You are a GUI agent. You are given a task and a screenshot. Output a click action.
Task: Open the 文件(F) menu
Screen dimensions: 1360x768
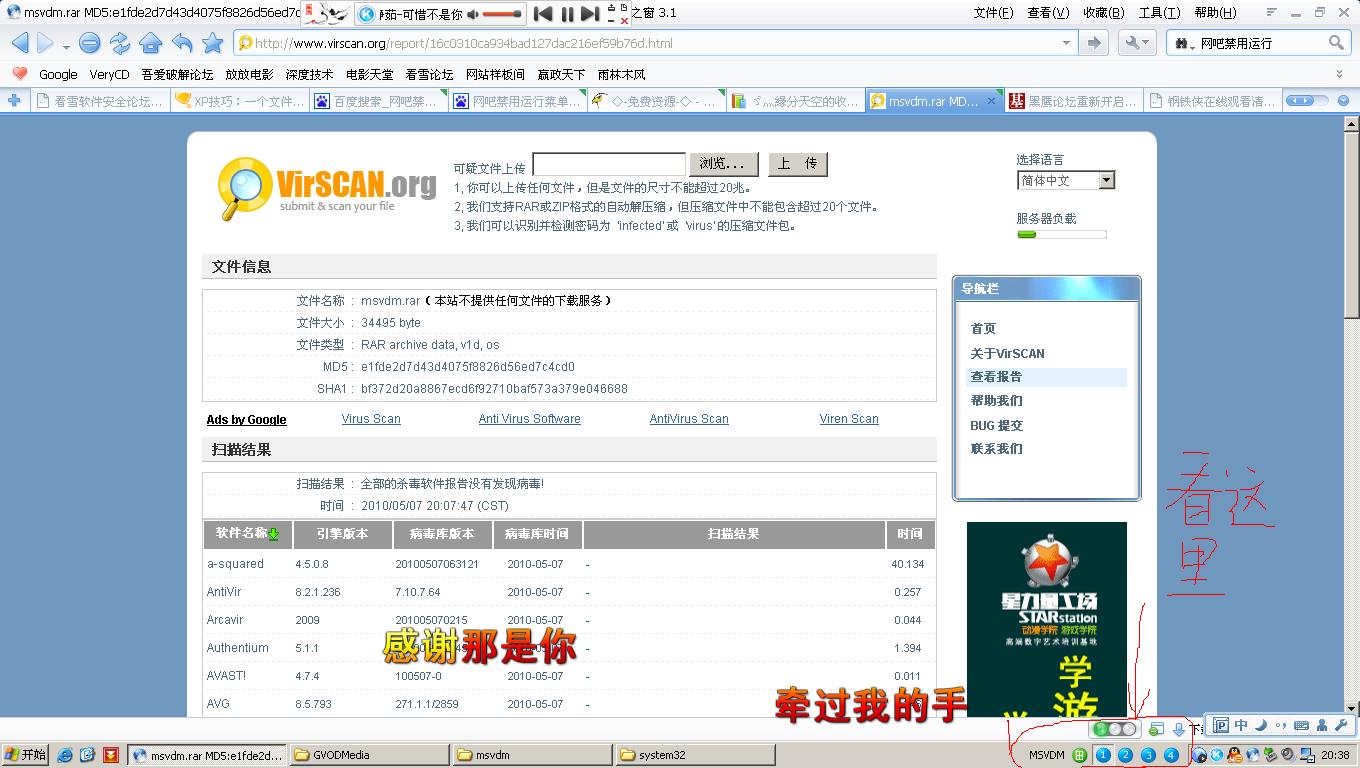(x=993, y=13)
